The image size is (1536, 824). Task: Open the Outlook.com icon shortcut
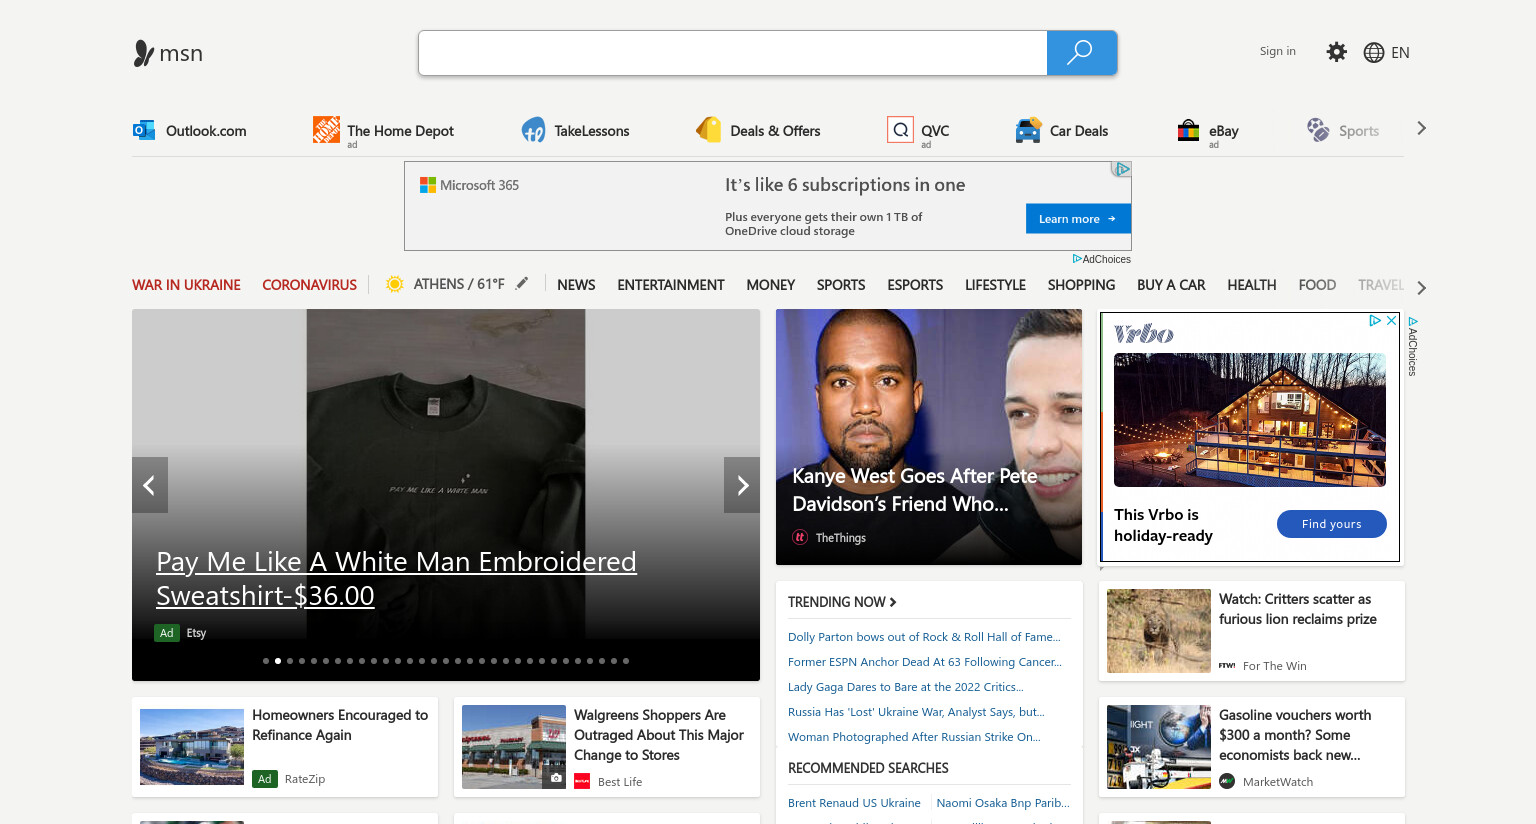click(144, 130)
